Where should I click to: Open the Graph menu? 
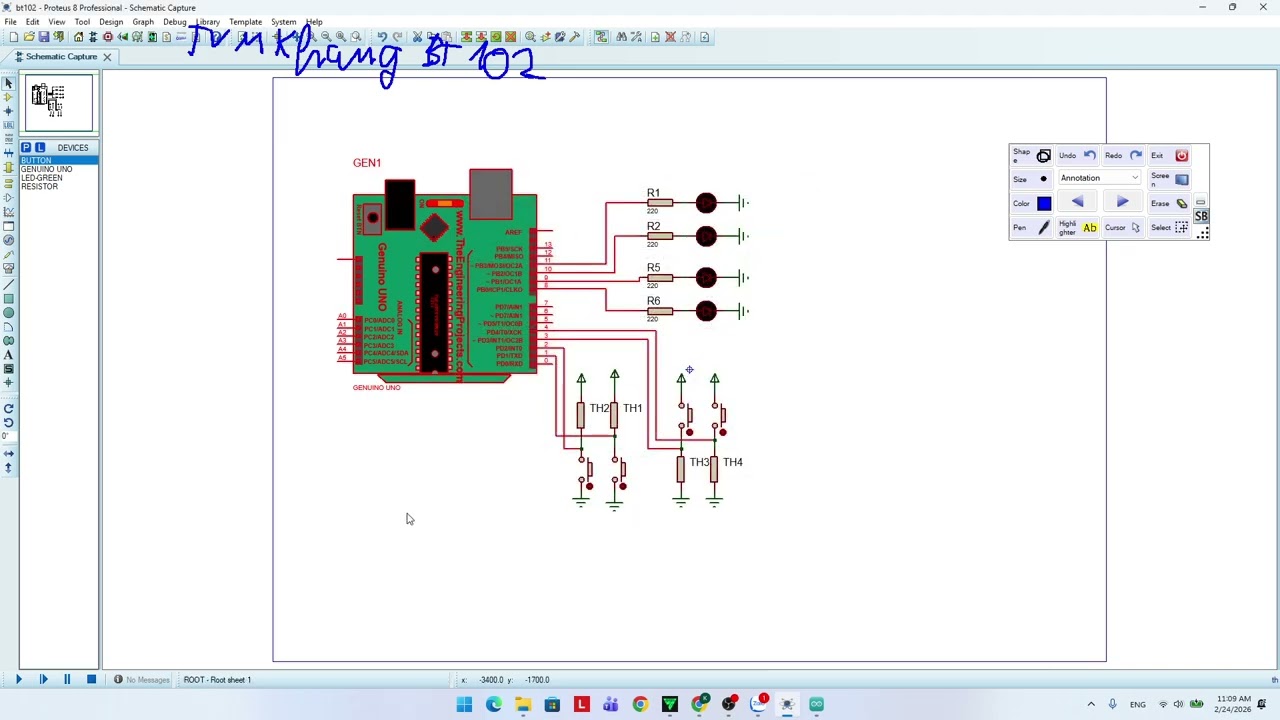143,22
